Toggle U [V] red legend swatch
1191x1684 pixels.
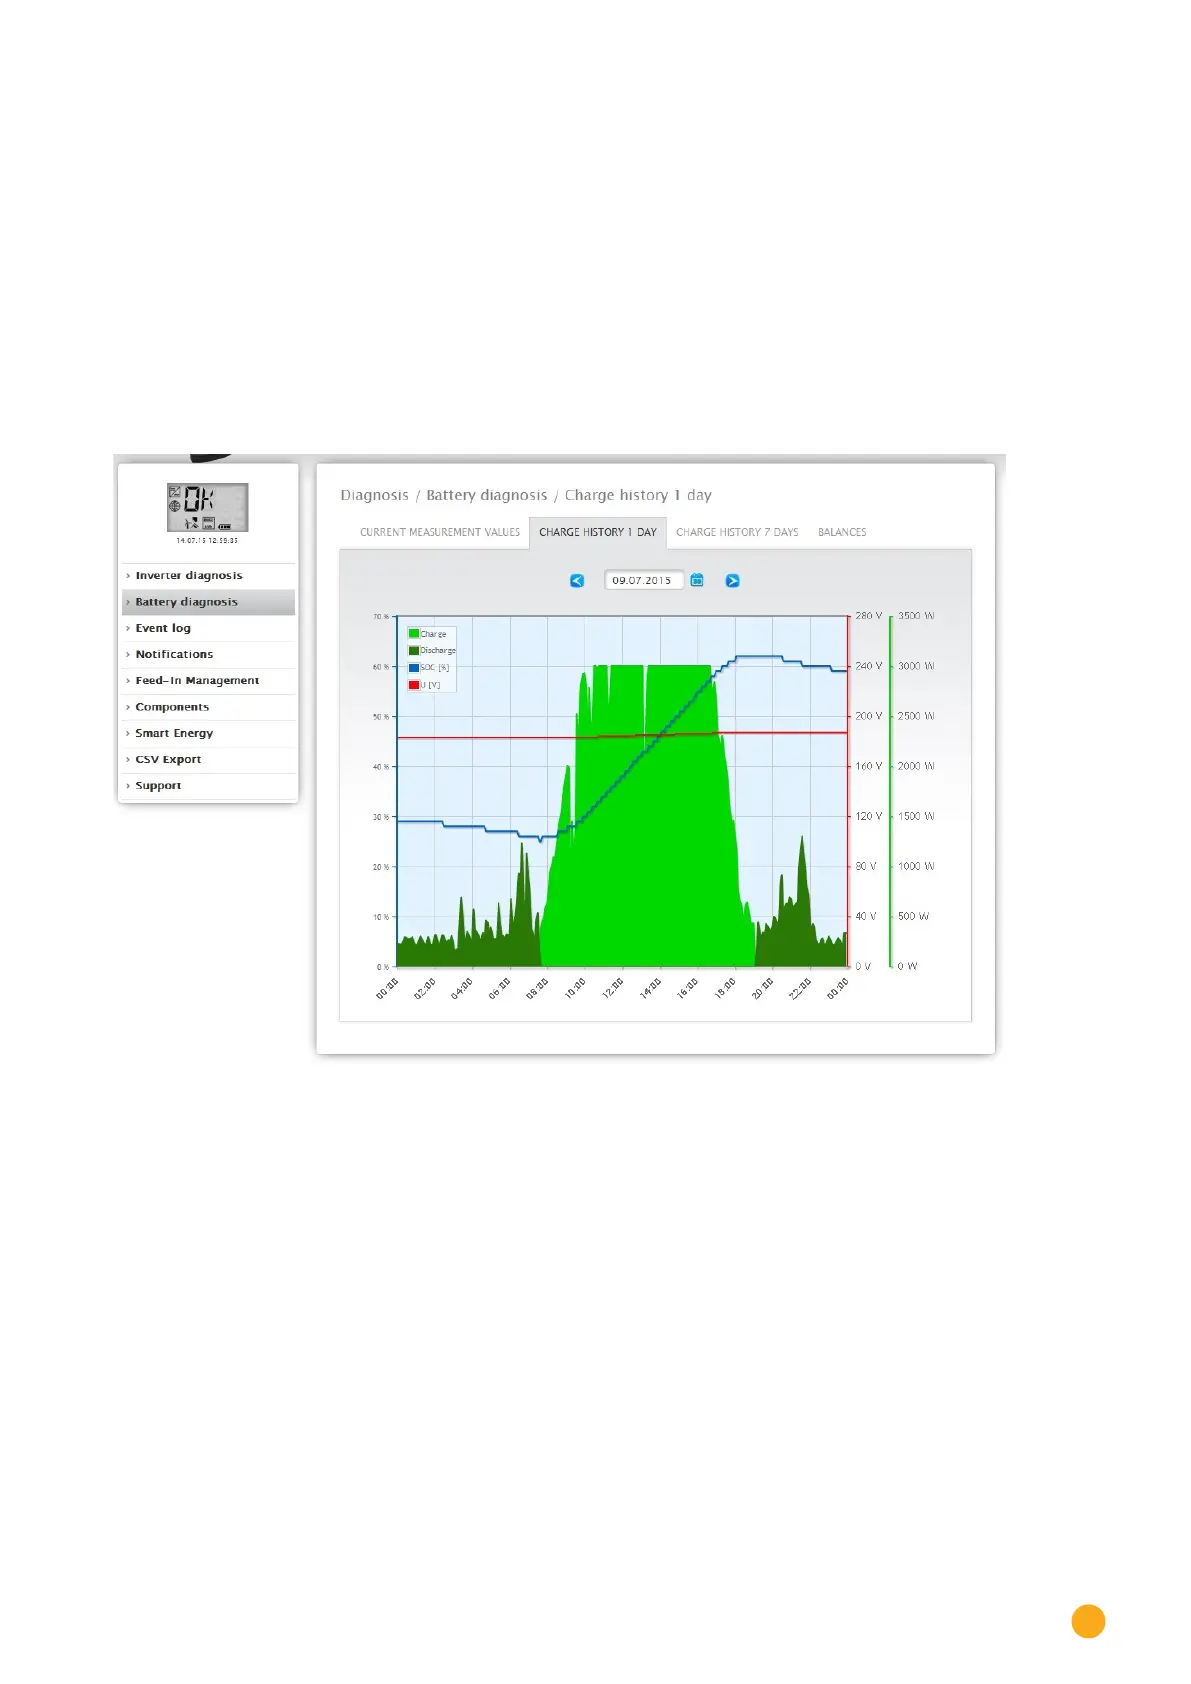pos(414,685)
